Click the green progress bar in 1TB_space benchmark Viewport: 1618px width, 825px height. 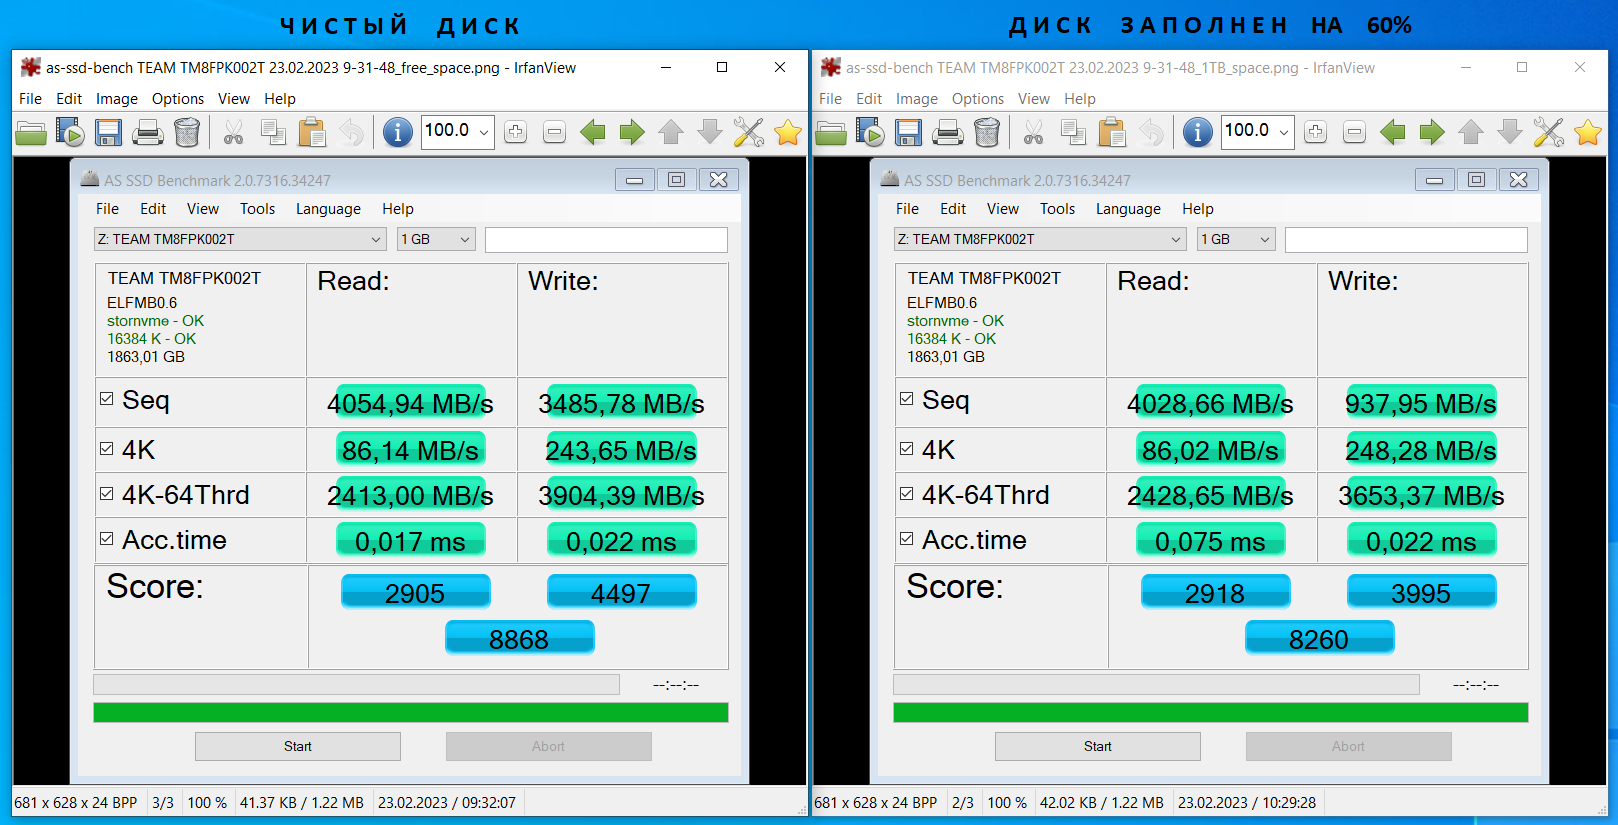coord(1211,712)
